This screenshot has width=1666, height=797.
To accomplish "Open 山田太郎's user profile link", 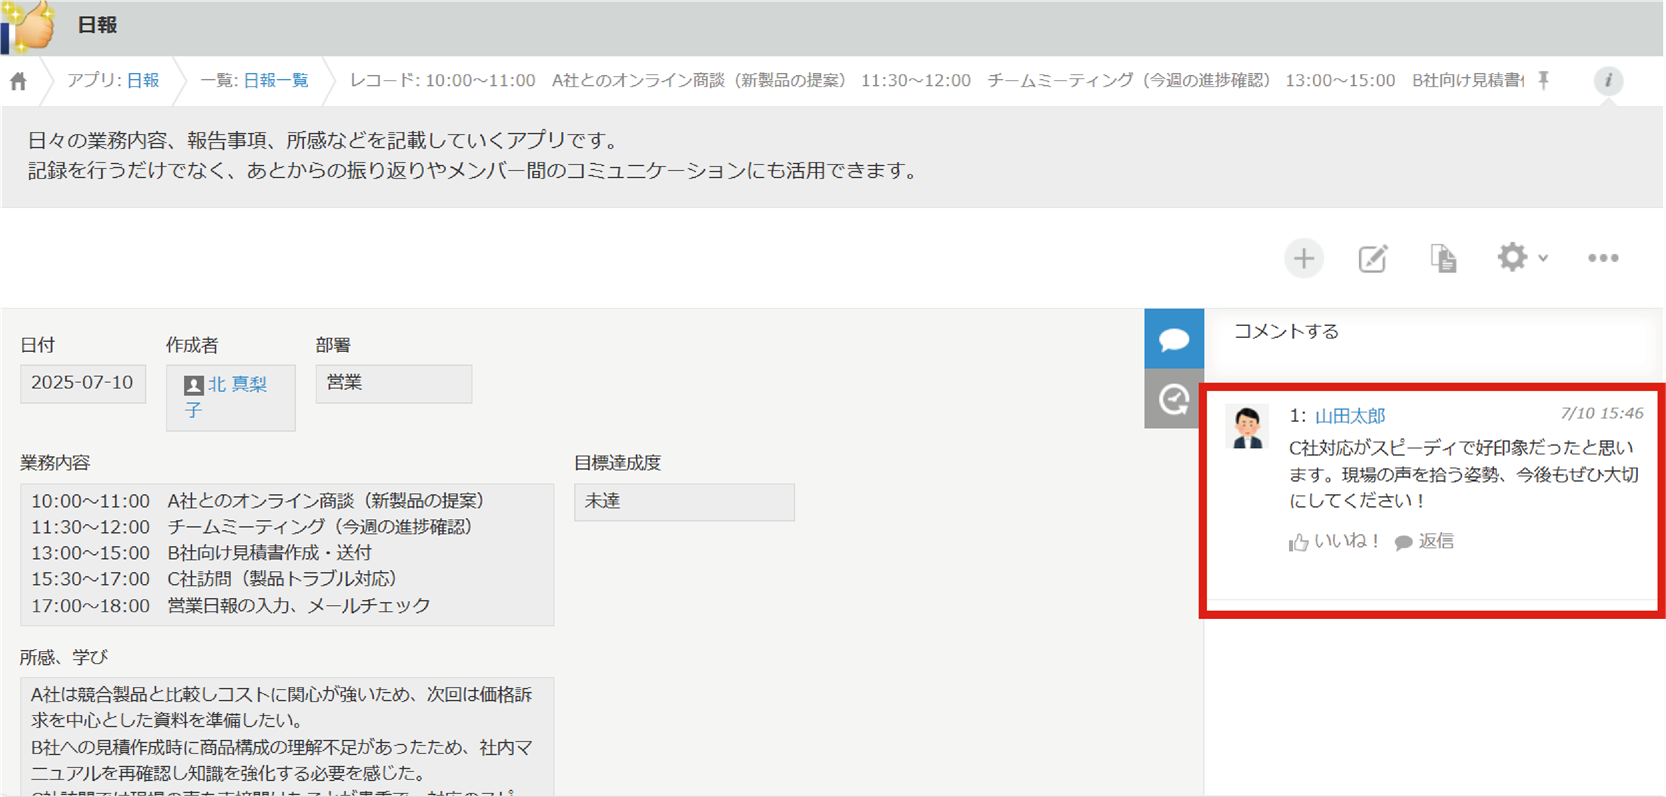I will [x=1349, y=416].
